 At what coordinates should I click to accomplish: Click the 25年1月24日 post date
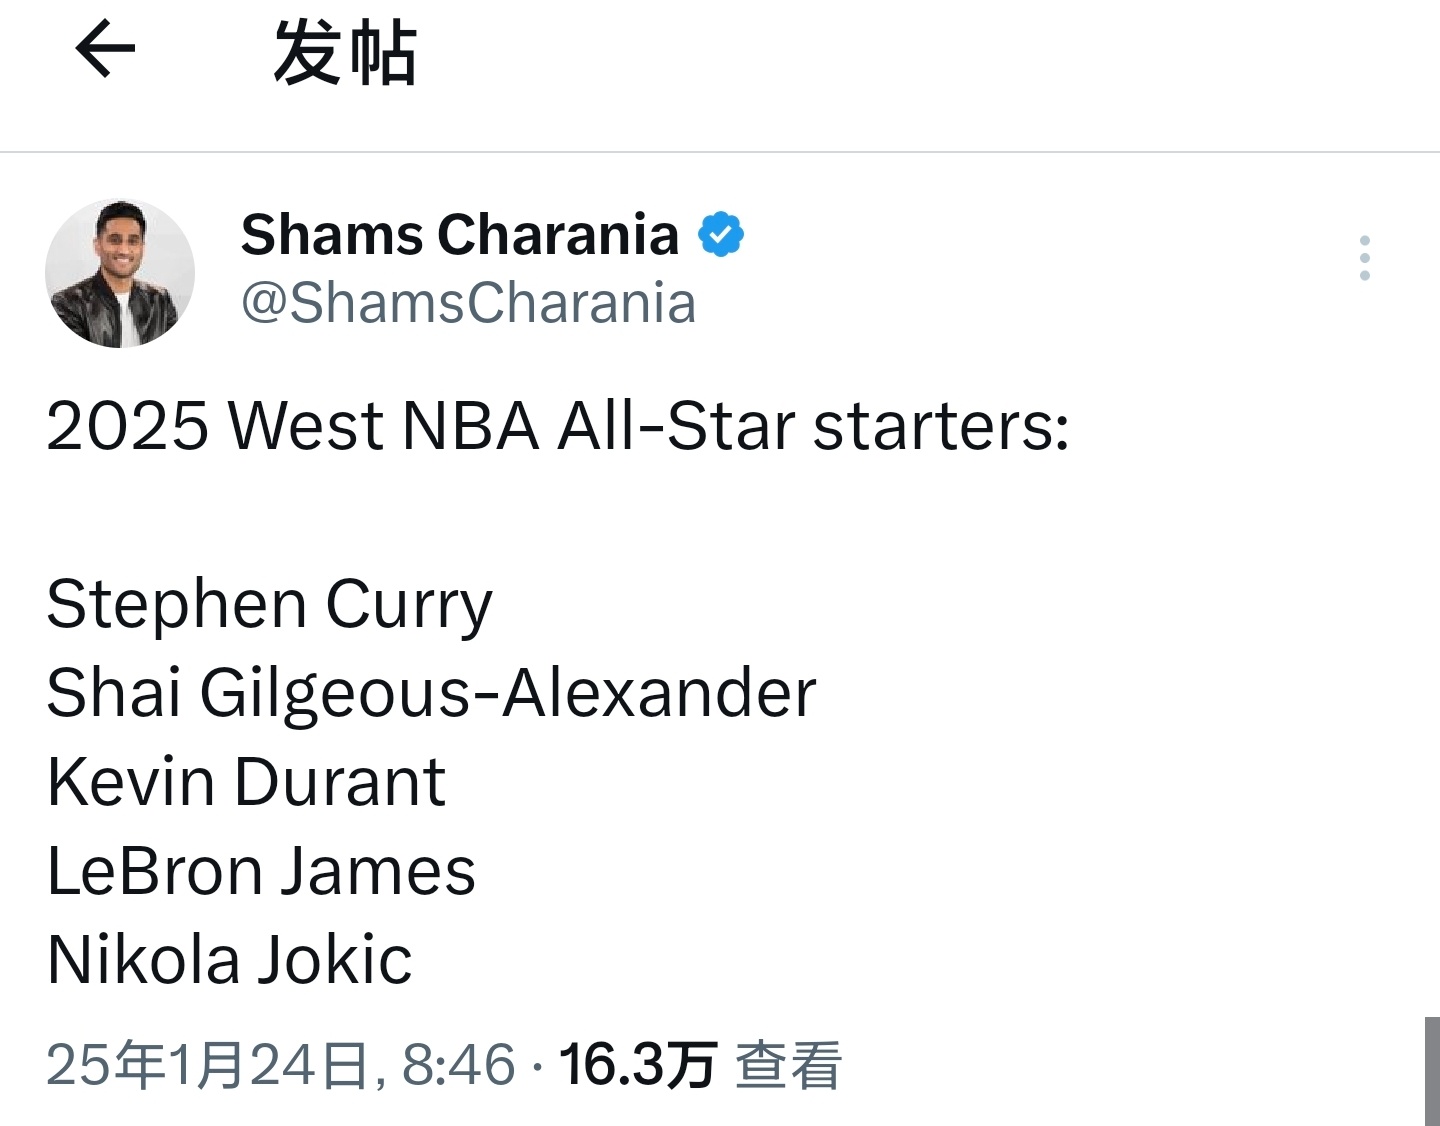(208, 1064)
